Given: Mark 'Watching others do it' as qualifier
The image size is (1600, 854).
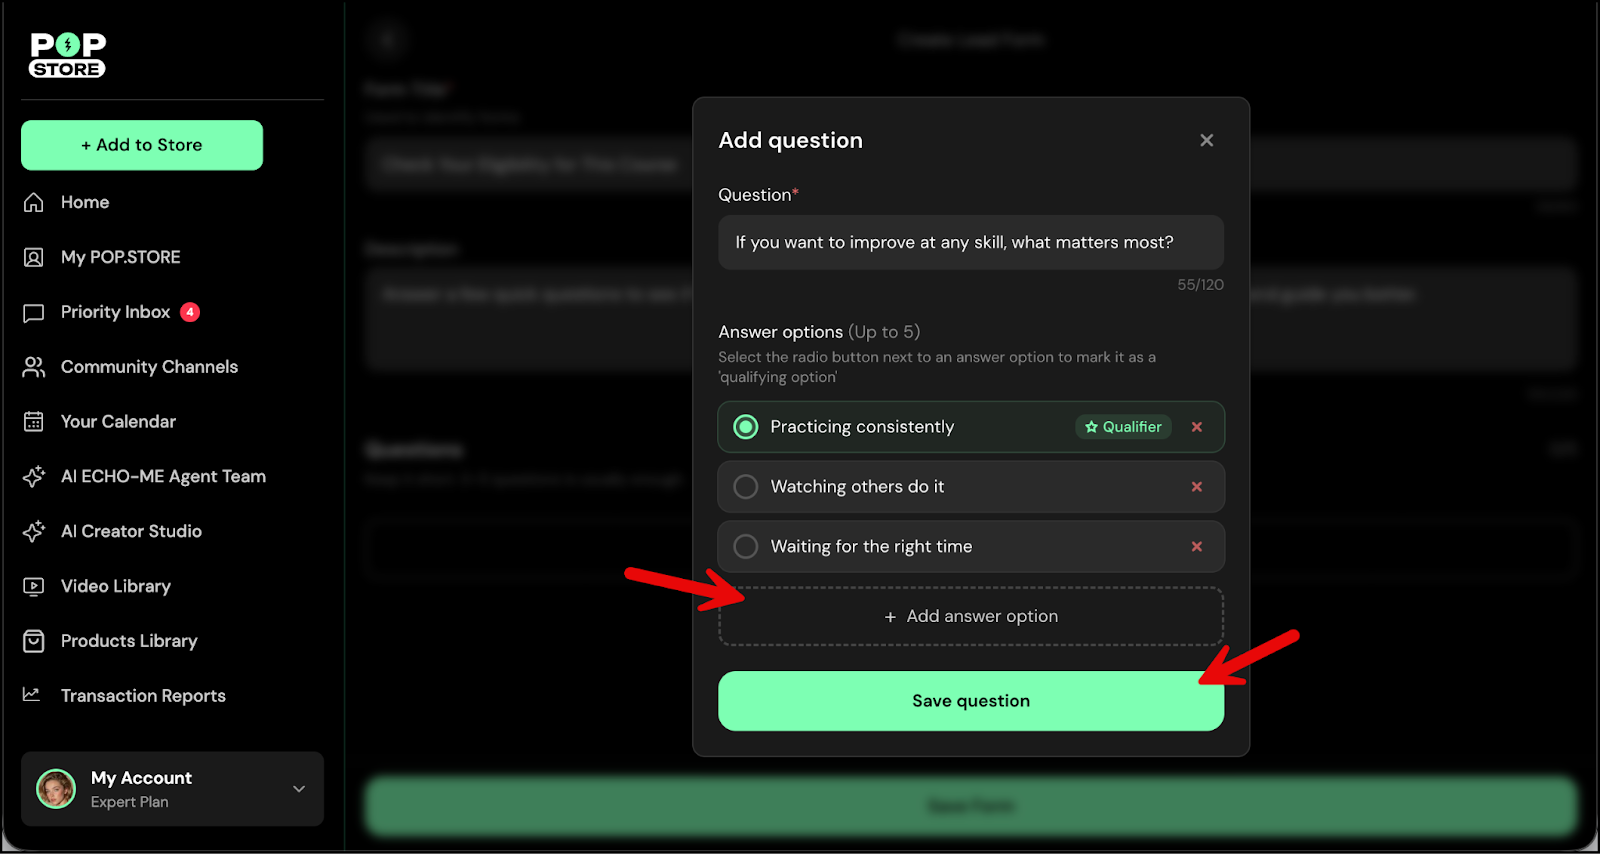Looking at the screenshot, I should [x=746, y=487].
